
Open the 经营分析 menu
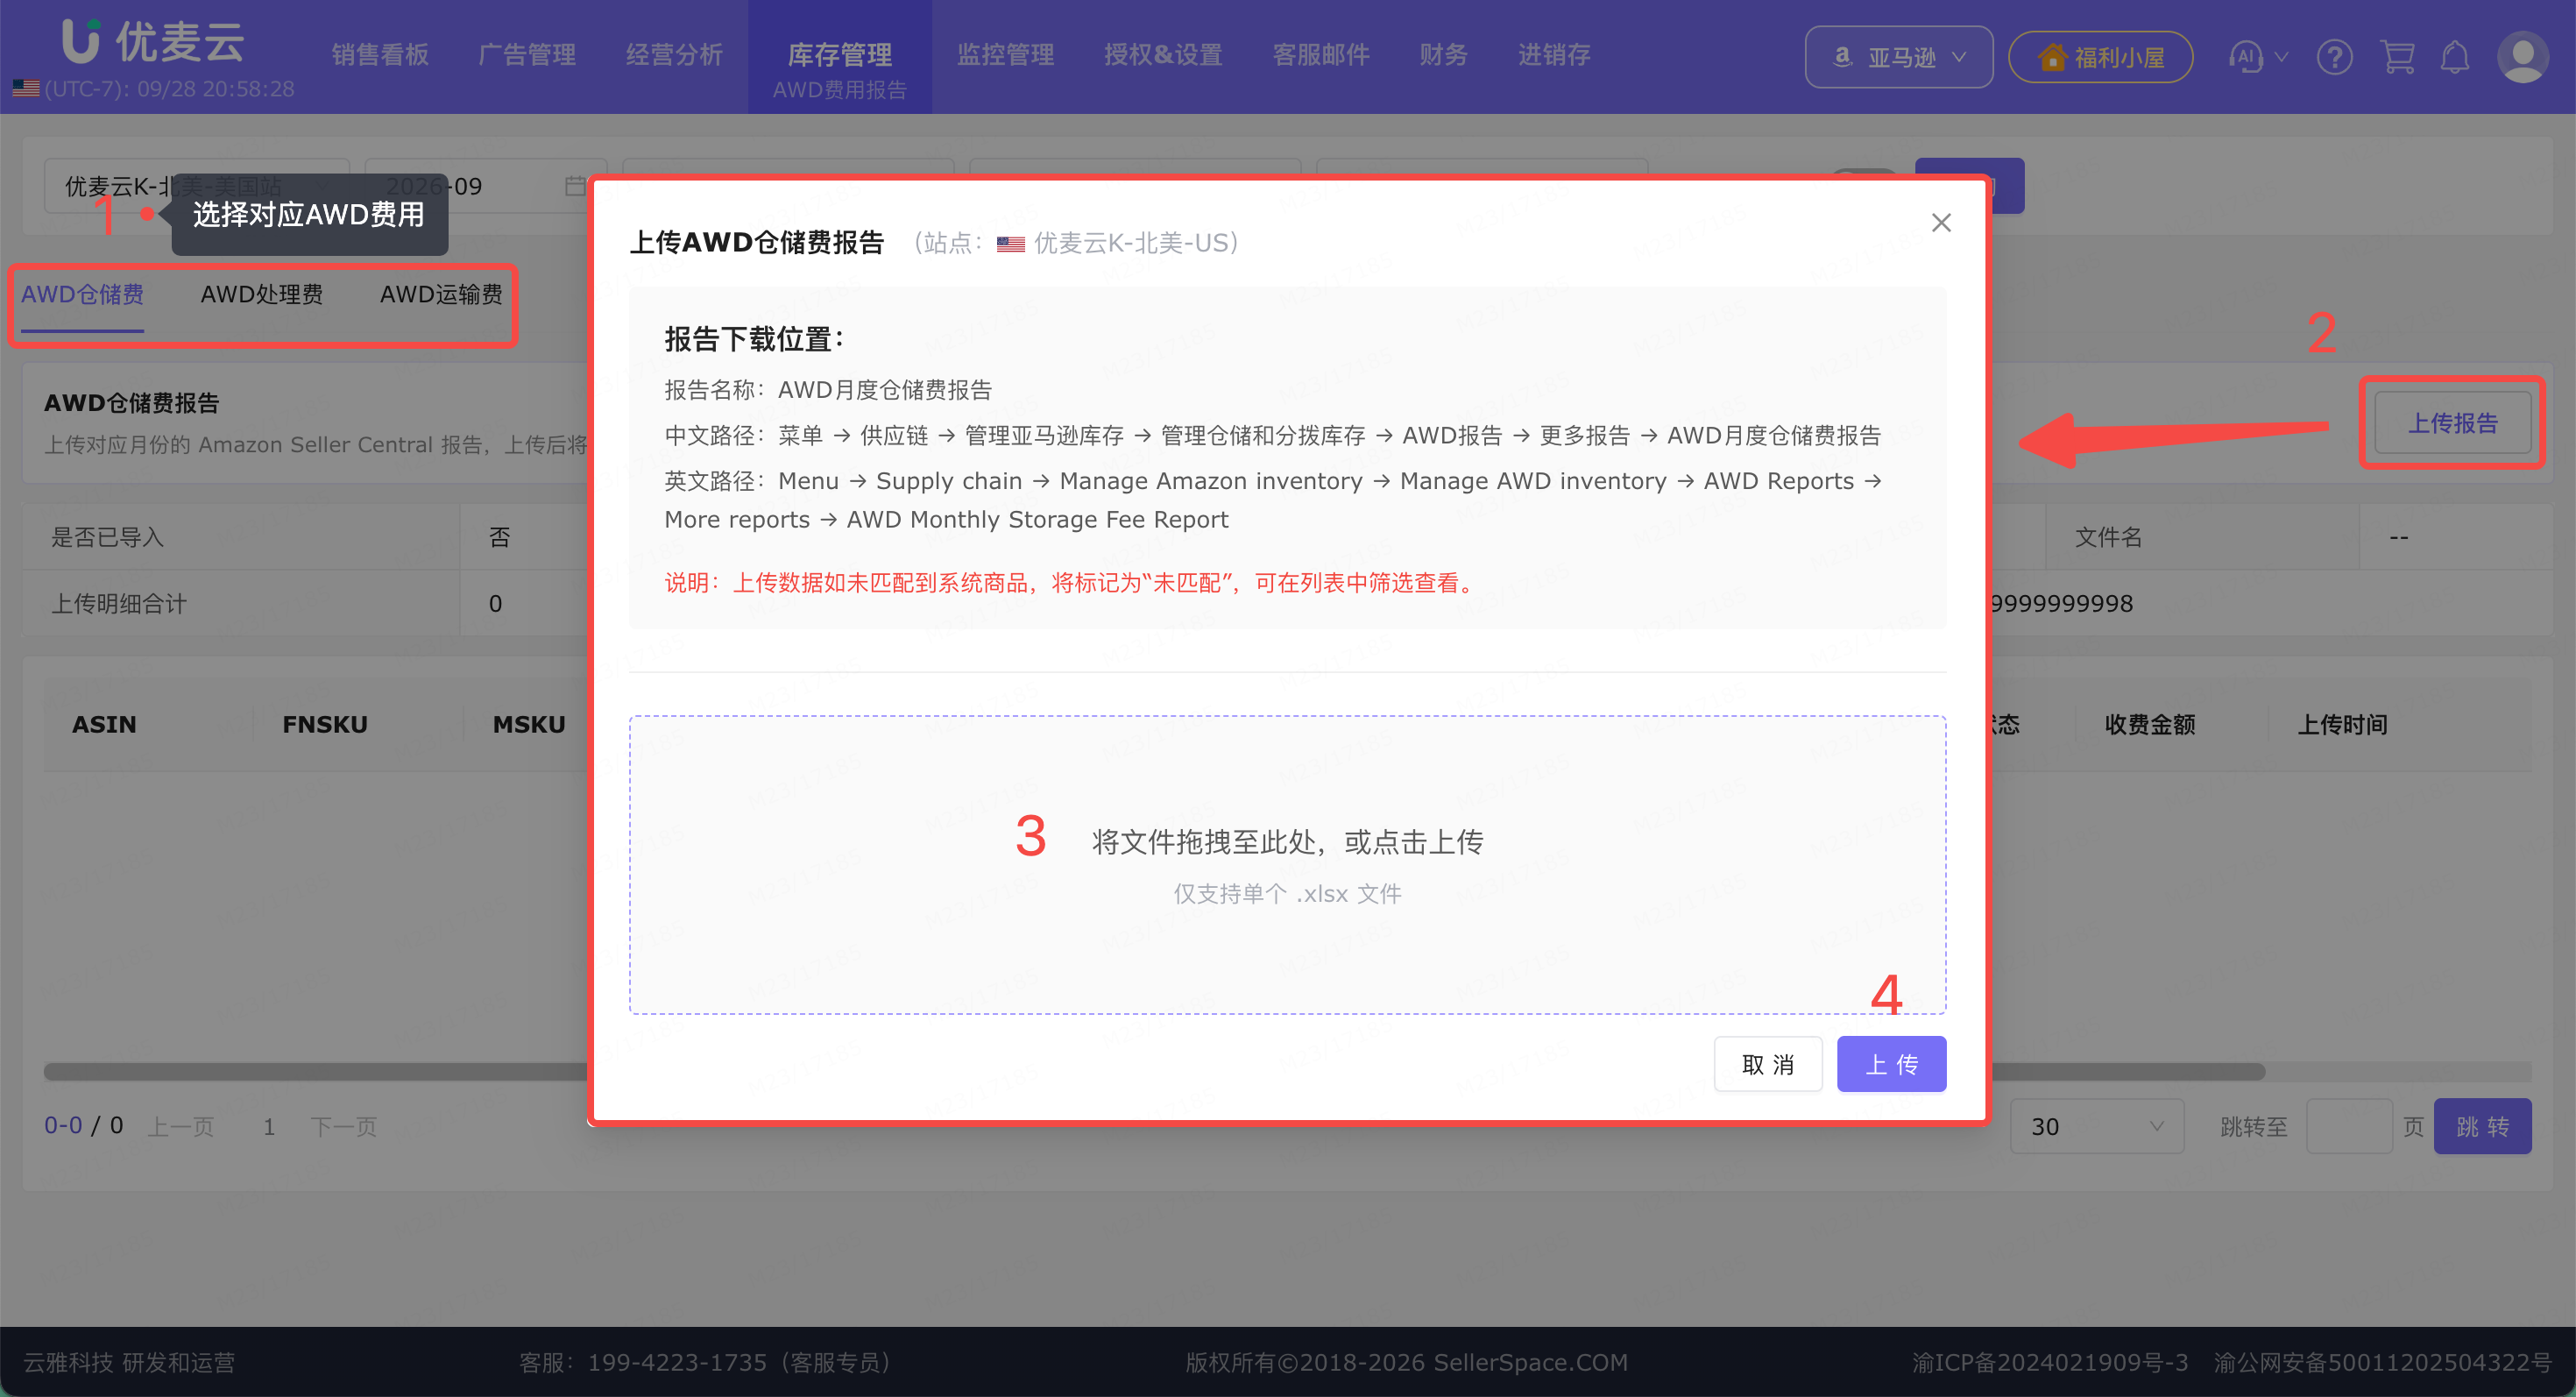674,54
